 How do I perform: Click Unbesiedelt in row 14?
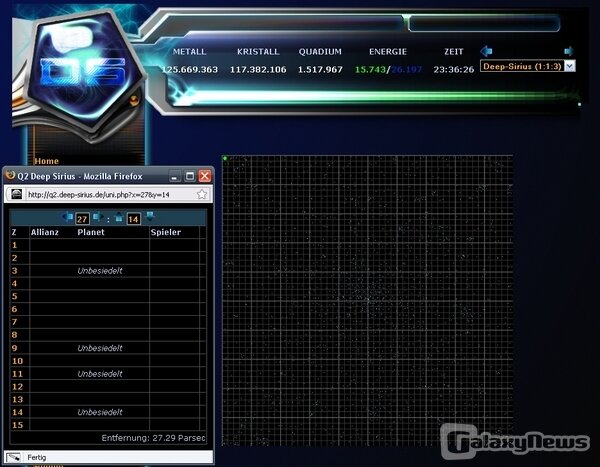[x=100, y=412]
